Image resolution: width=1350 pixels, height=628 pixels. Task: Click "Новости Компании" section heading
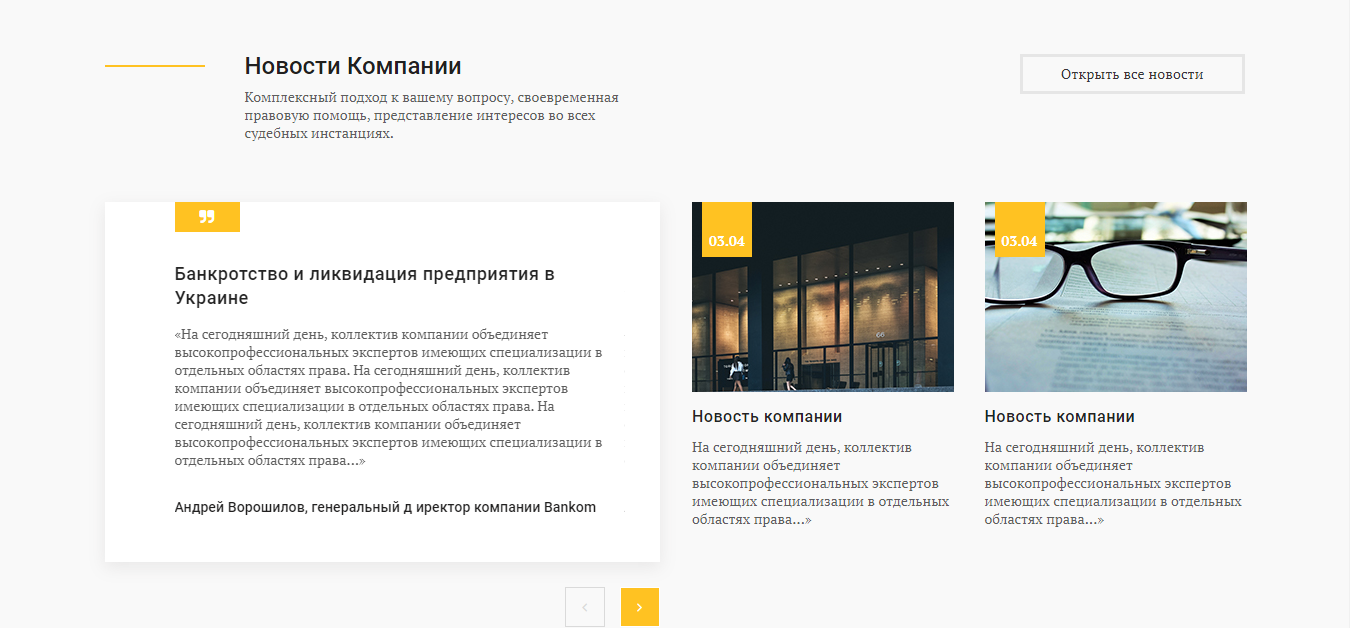pyautogui.click(x=353, y=66)
